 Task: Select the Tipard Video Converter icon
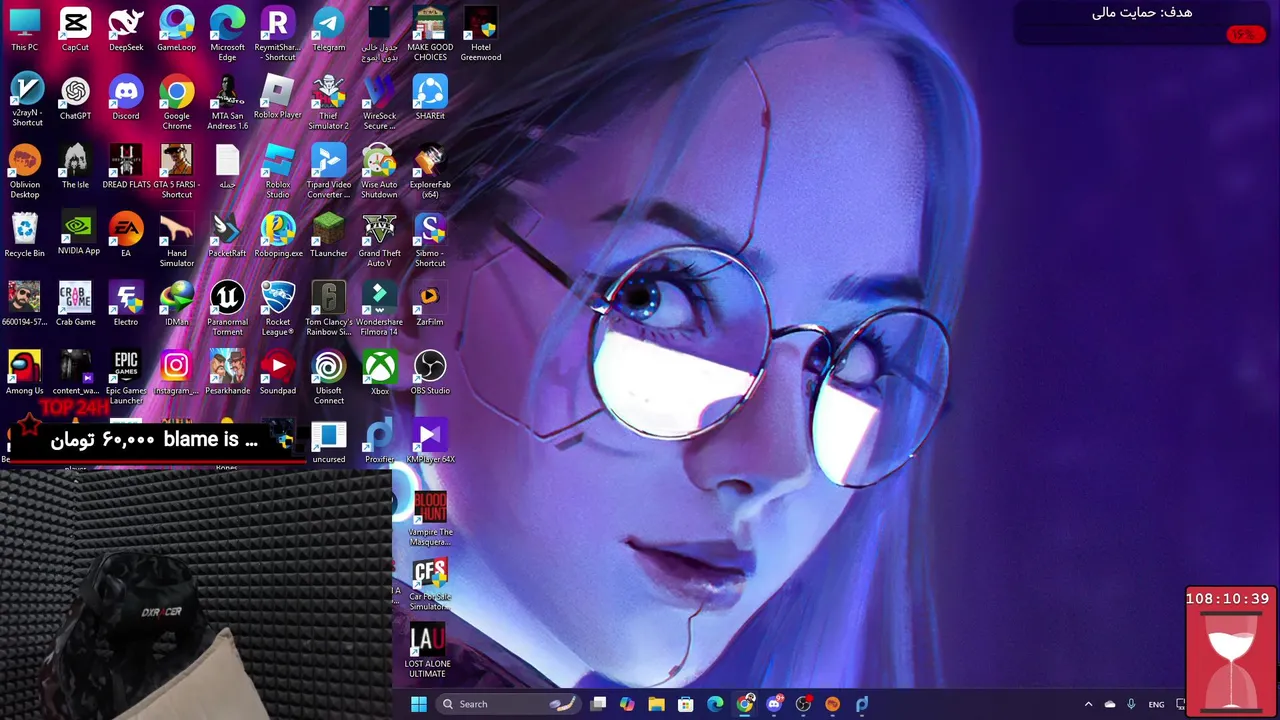(x=329, y=171)
